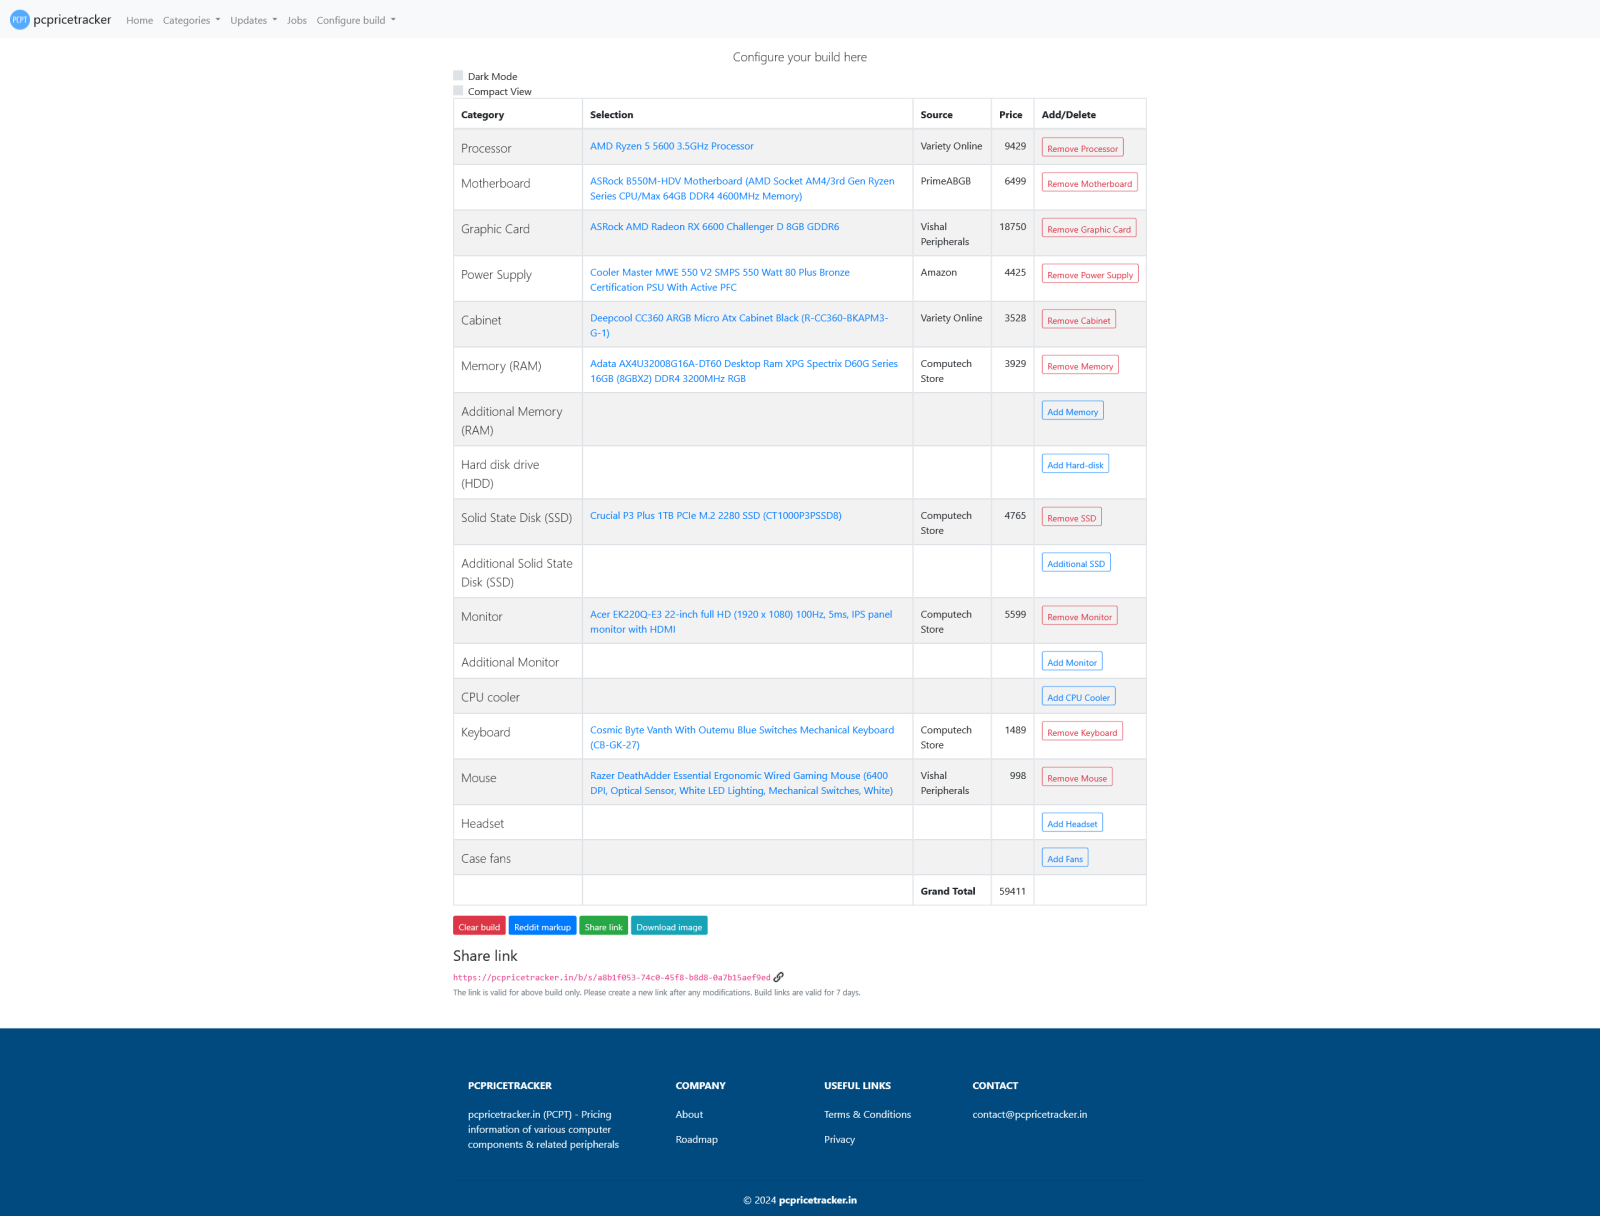Image resolution: width=1600 pixels, height=1216 pixels.
Task: Click the Add Headset button
Action: pos(1072,823)
